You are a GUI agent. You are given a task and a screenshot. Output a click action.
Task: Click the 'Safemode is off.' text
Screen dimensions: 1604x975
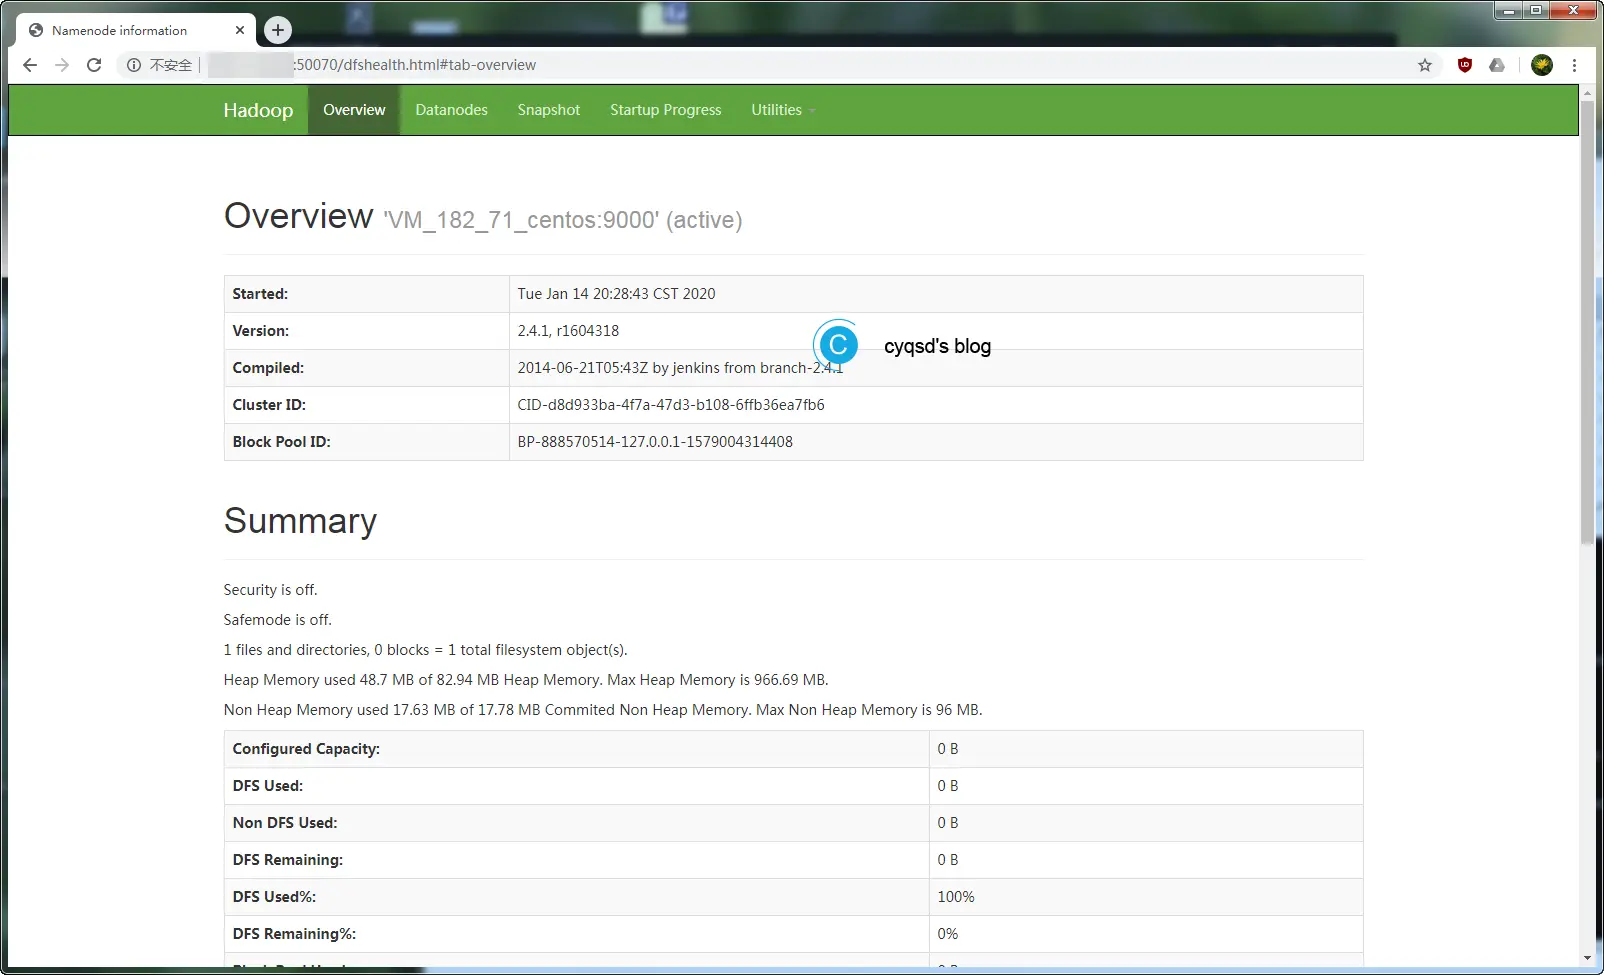pyautogui.click(x=277, y=620)
